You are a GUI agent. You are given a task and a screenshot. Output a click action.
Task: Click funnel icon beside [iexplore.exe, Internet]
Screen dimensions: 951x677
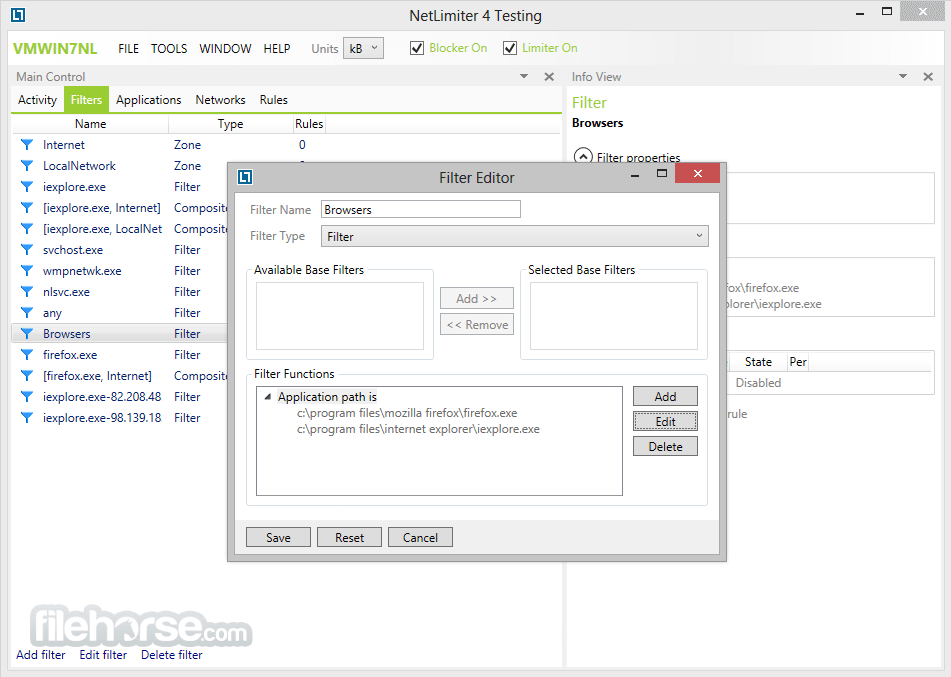coord(27,207)
